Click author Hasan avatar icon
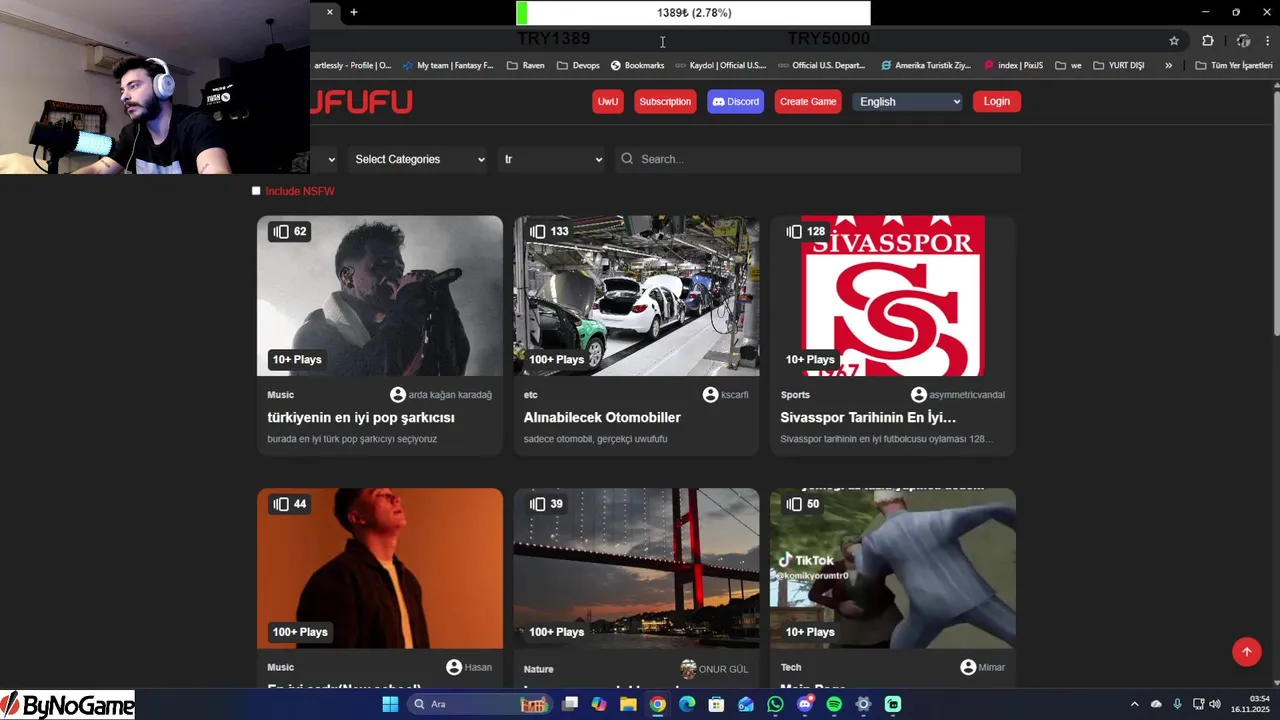This screenshot has width=1280, height=720. click(454, 667)
